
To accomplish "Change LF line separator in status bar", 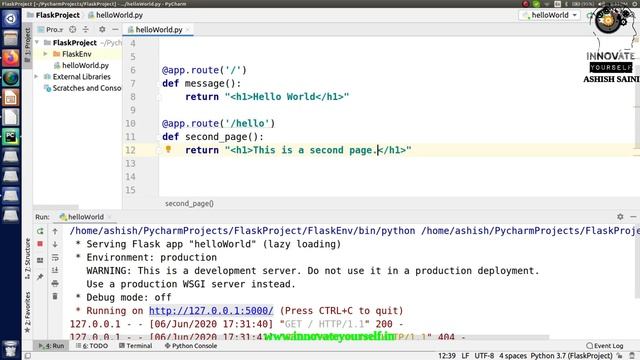I will (465, 356).
